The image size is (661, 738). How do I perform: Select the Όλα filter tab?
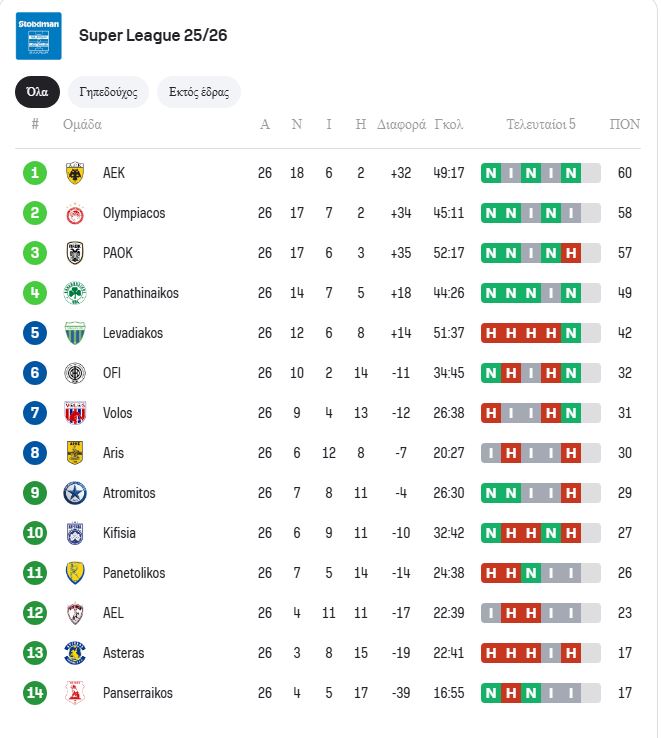click(37, 92)
